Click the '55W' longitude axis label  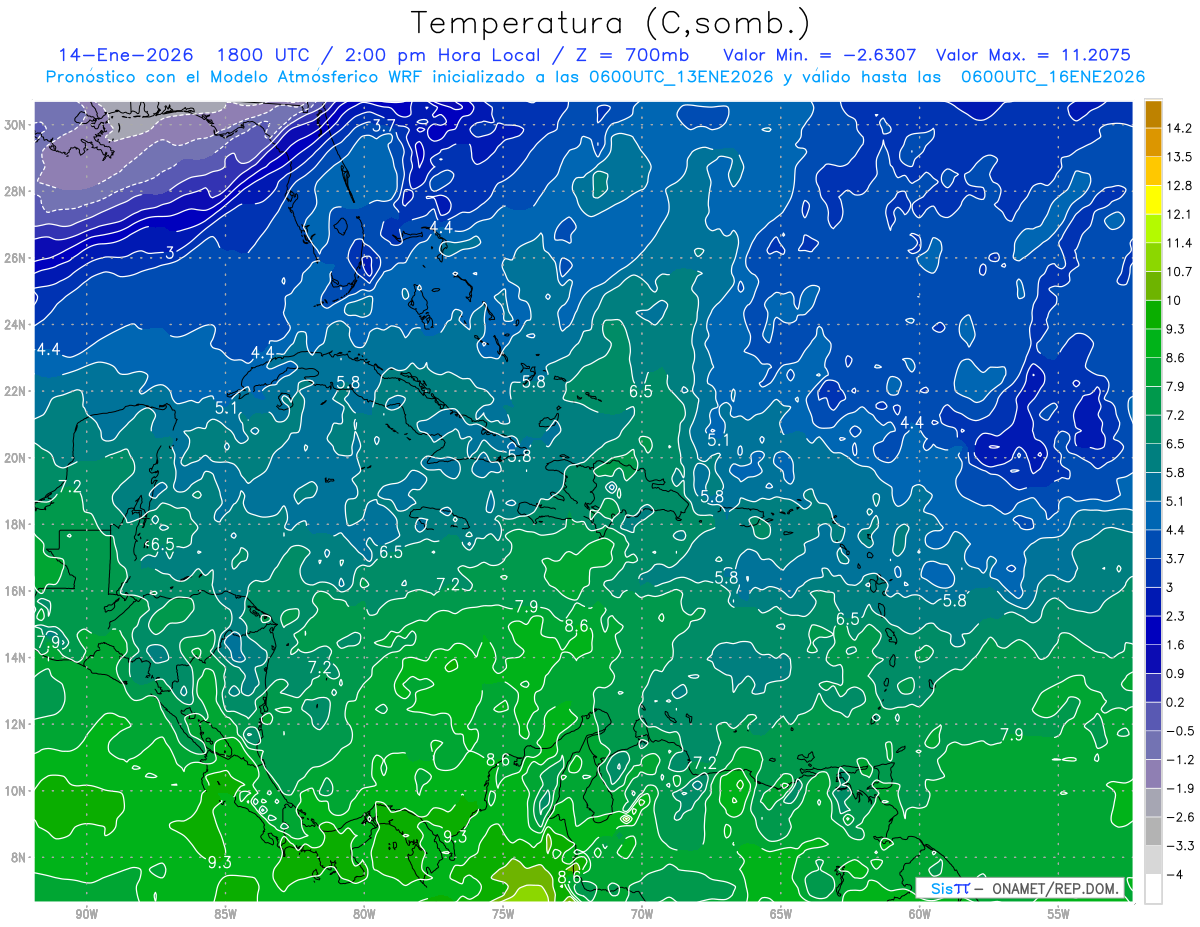tap(1059, 914)
